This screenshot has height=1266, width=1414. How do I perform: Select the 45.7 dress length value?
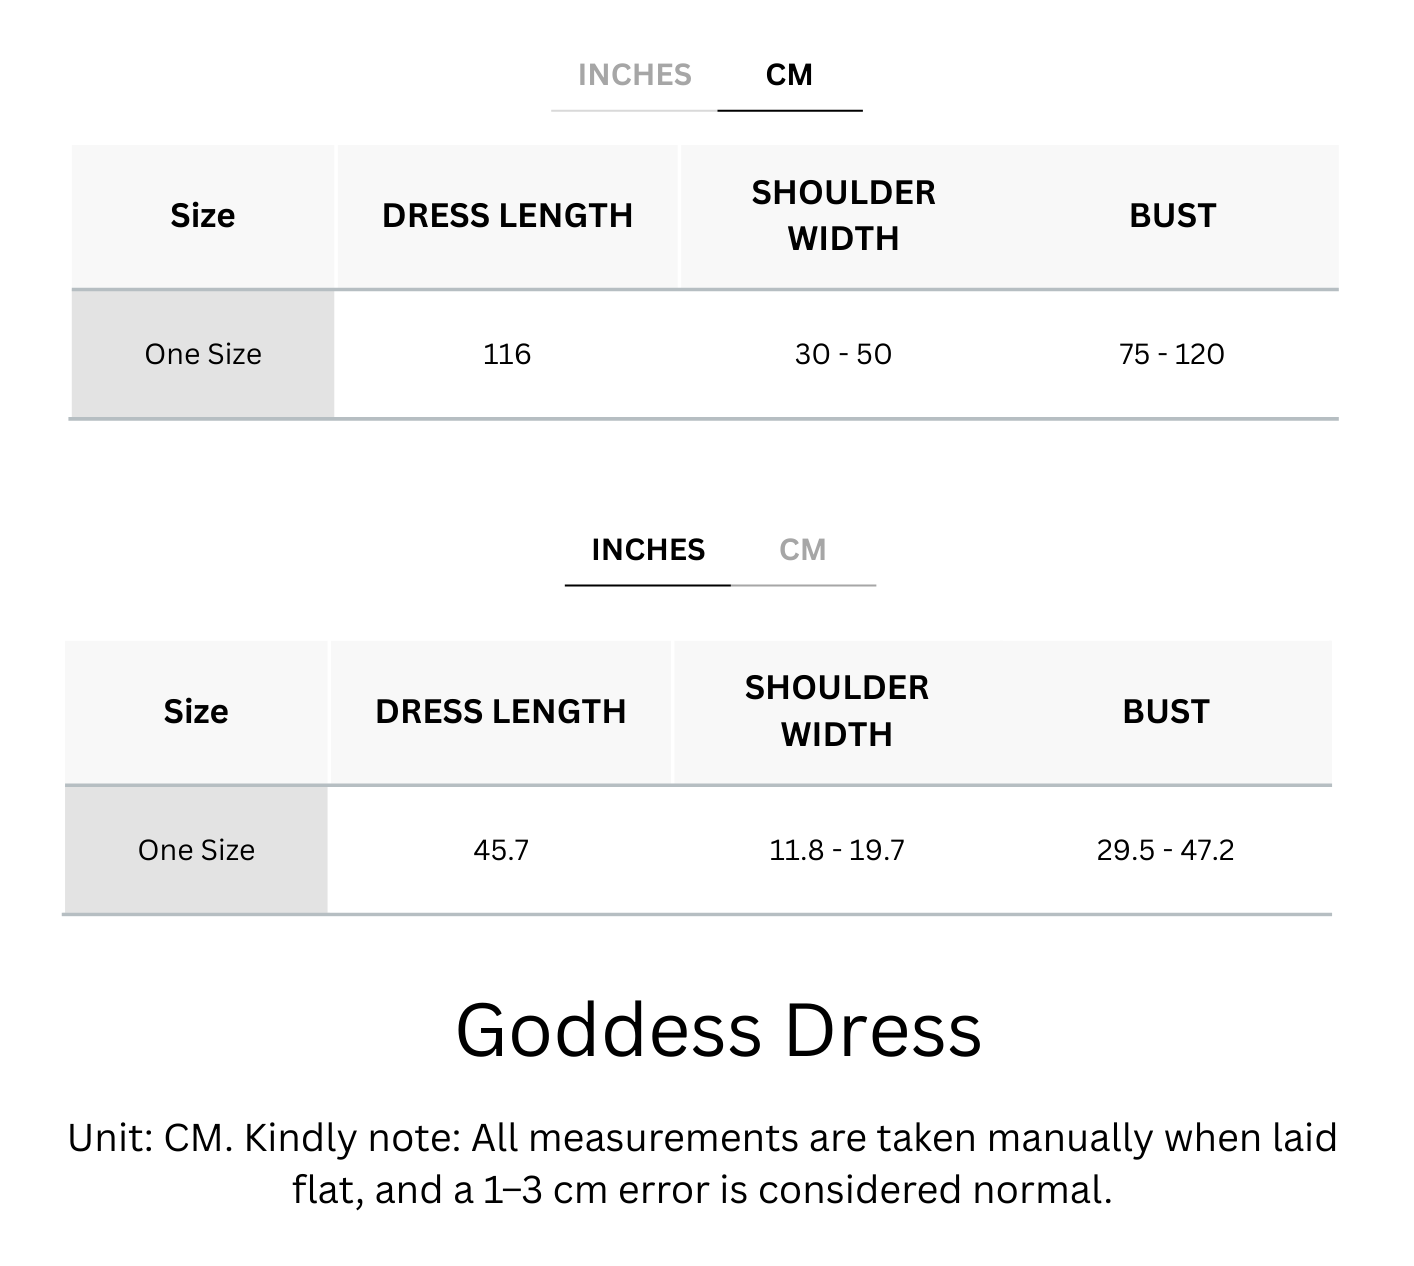pyautogui.click(x=501, y=850)
